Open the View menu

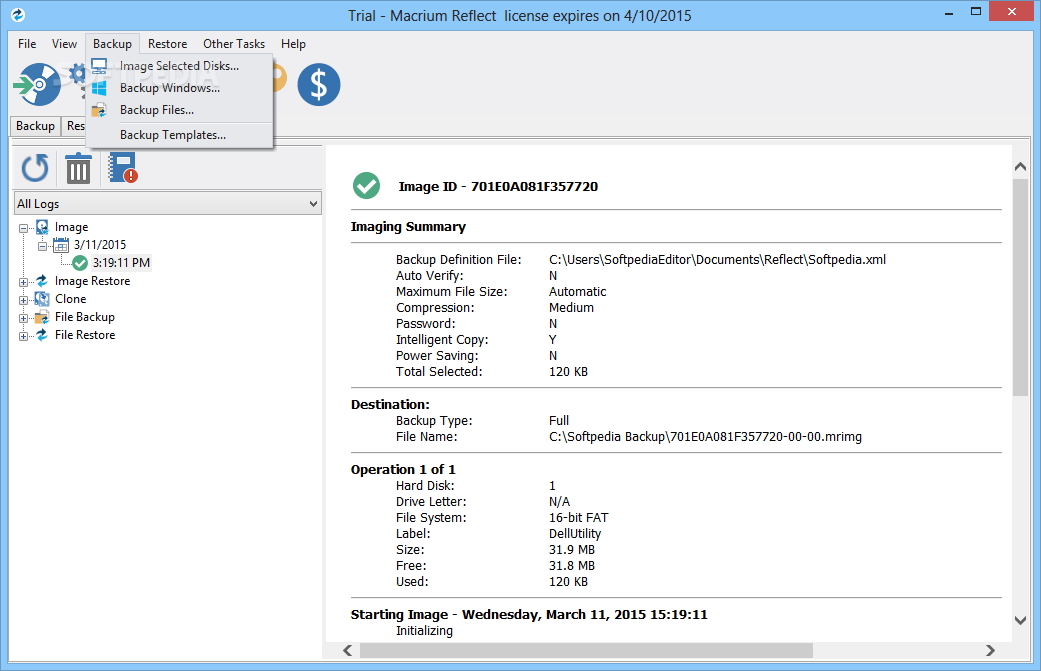[x=64, y=44]
